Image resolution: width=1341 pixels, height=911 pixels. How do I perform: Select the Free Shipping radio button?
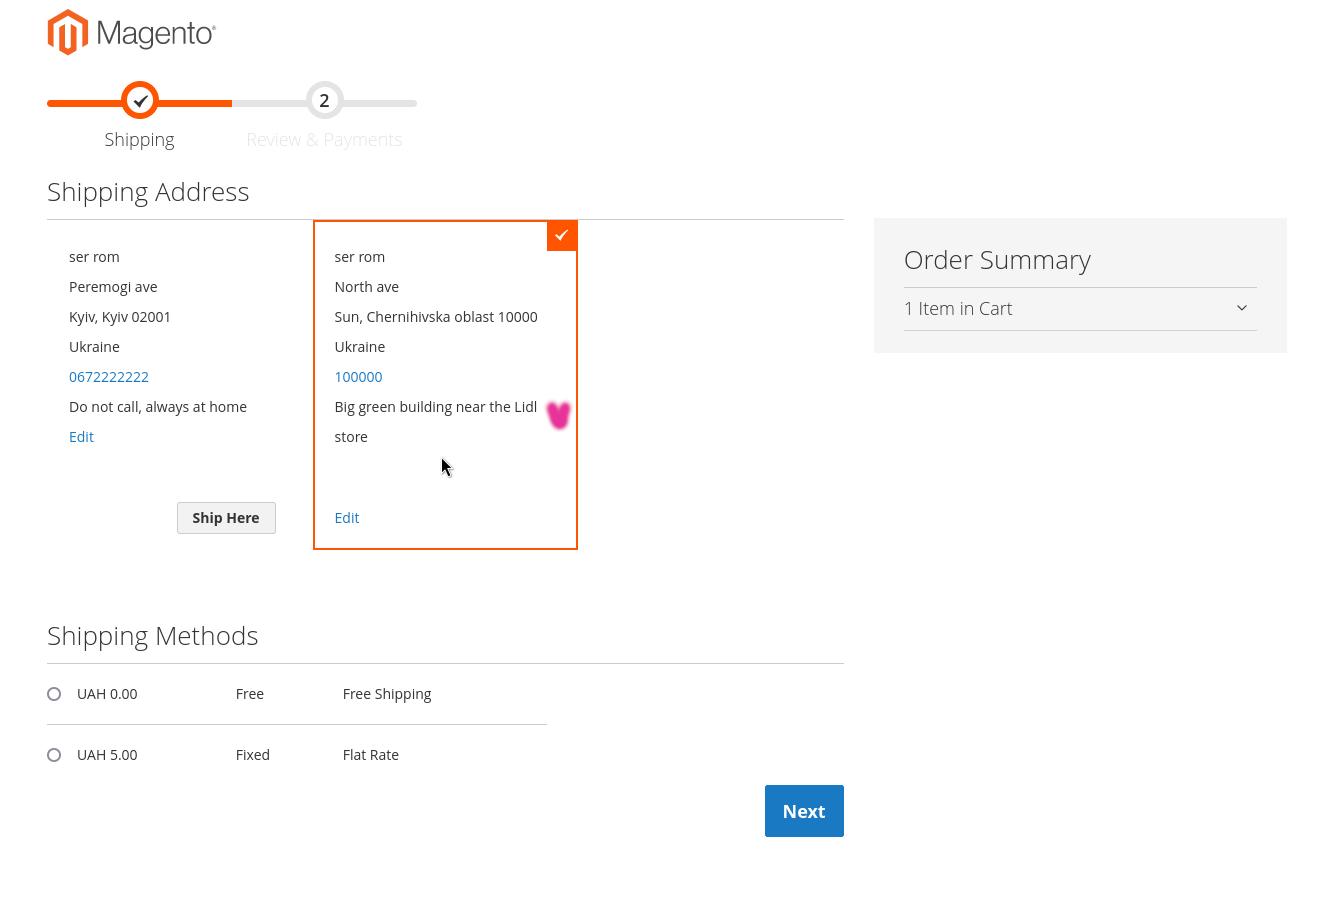(54, 694)
